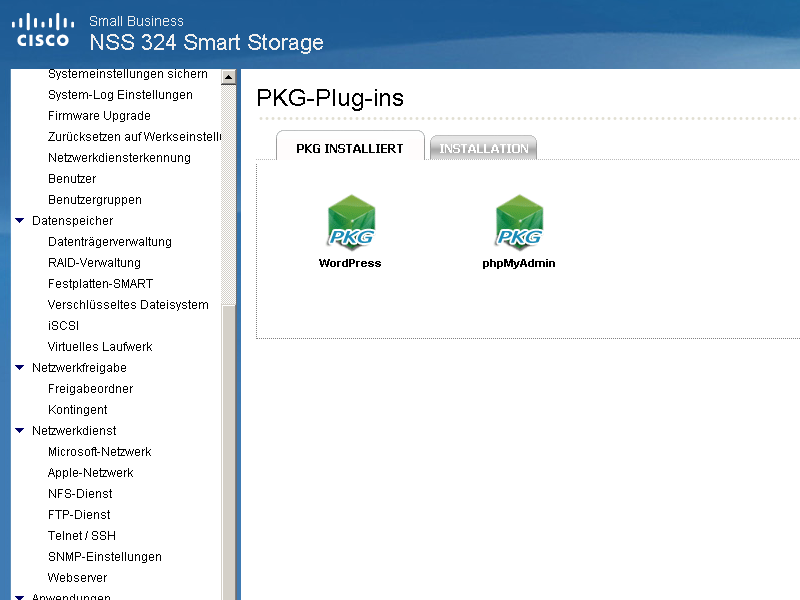
Task: Click the PKG-Plug-ins page heading
Action: [x=330, y=98]
